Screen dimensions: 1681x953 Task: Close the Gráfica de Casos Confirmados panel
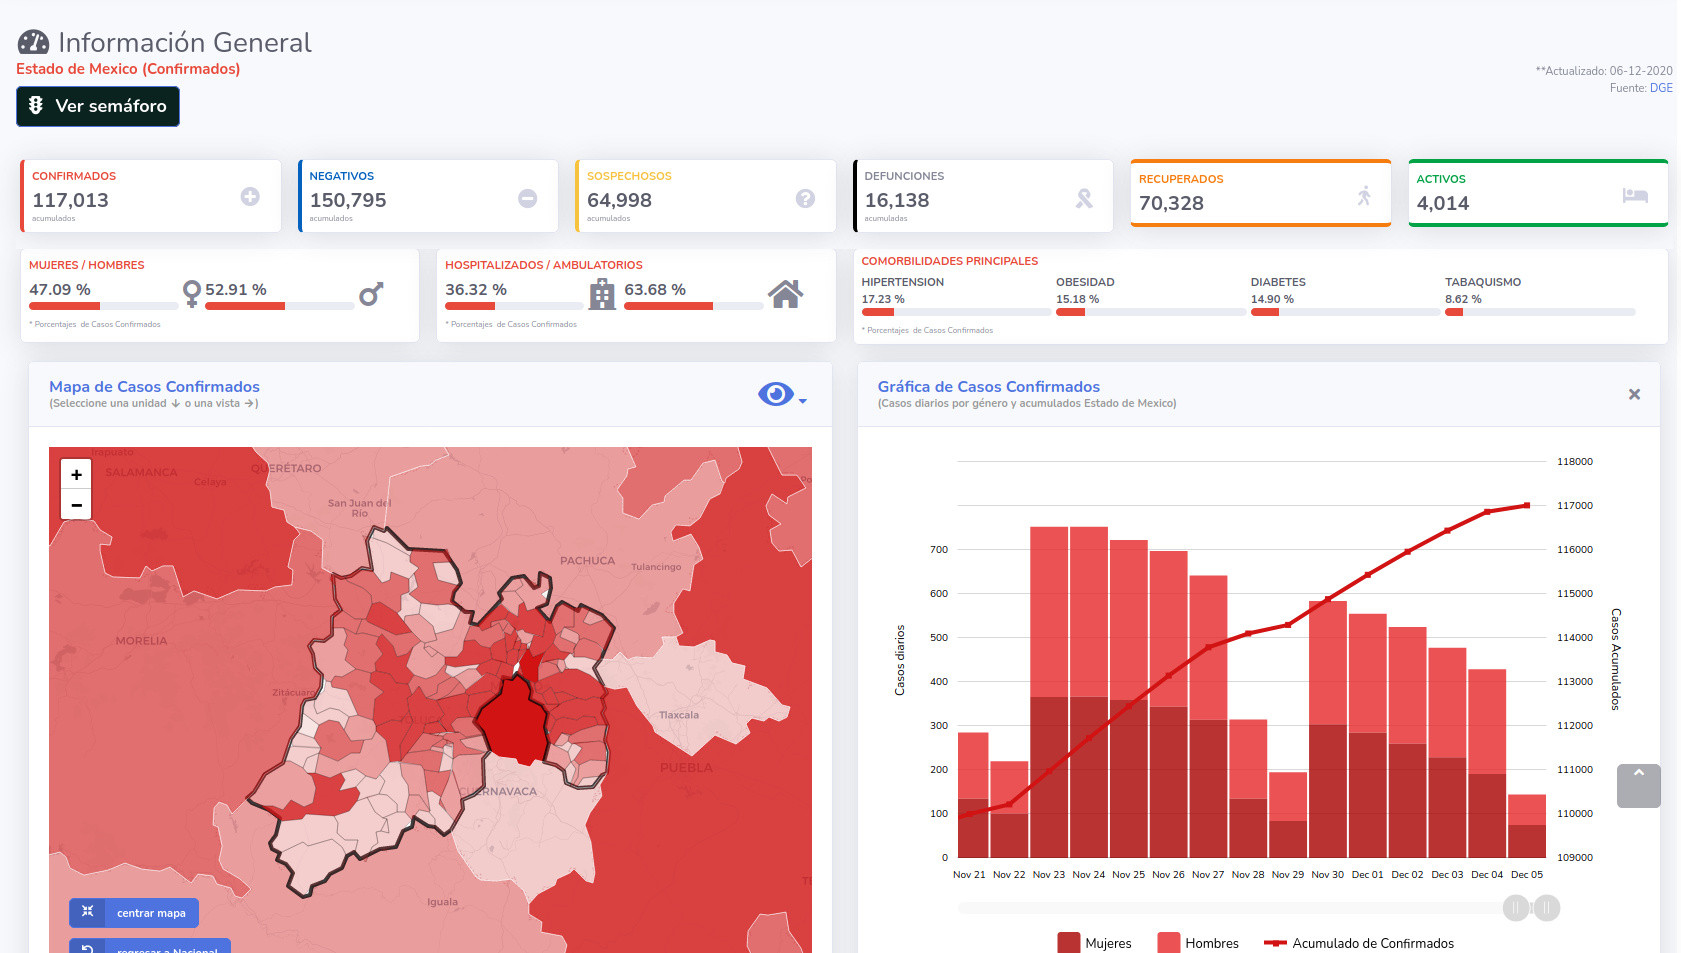click(x=1634, y=394)
